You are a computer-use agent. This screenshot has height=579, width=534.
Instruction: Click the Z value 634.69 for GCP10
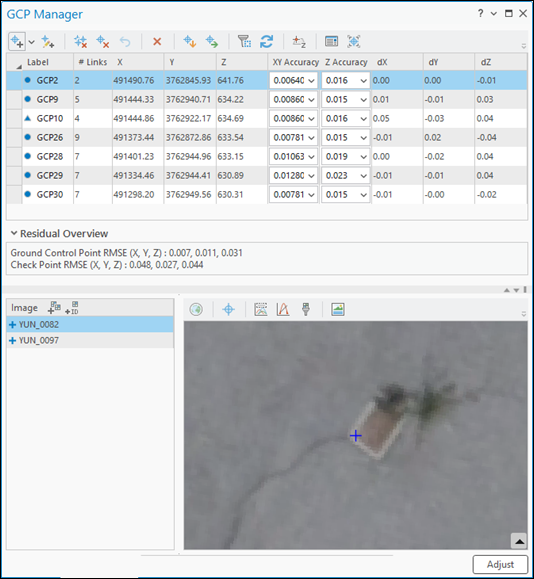click(x=230, y=119)
